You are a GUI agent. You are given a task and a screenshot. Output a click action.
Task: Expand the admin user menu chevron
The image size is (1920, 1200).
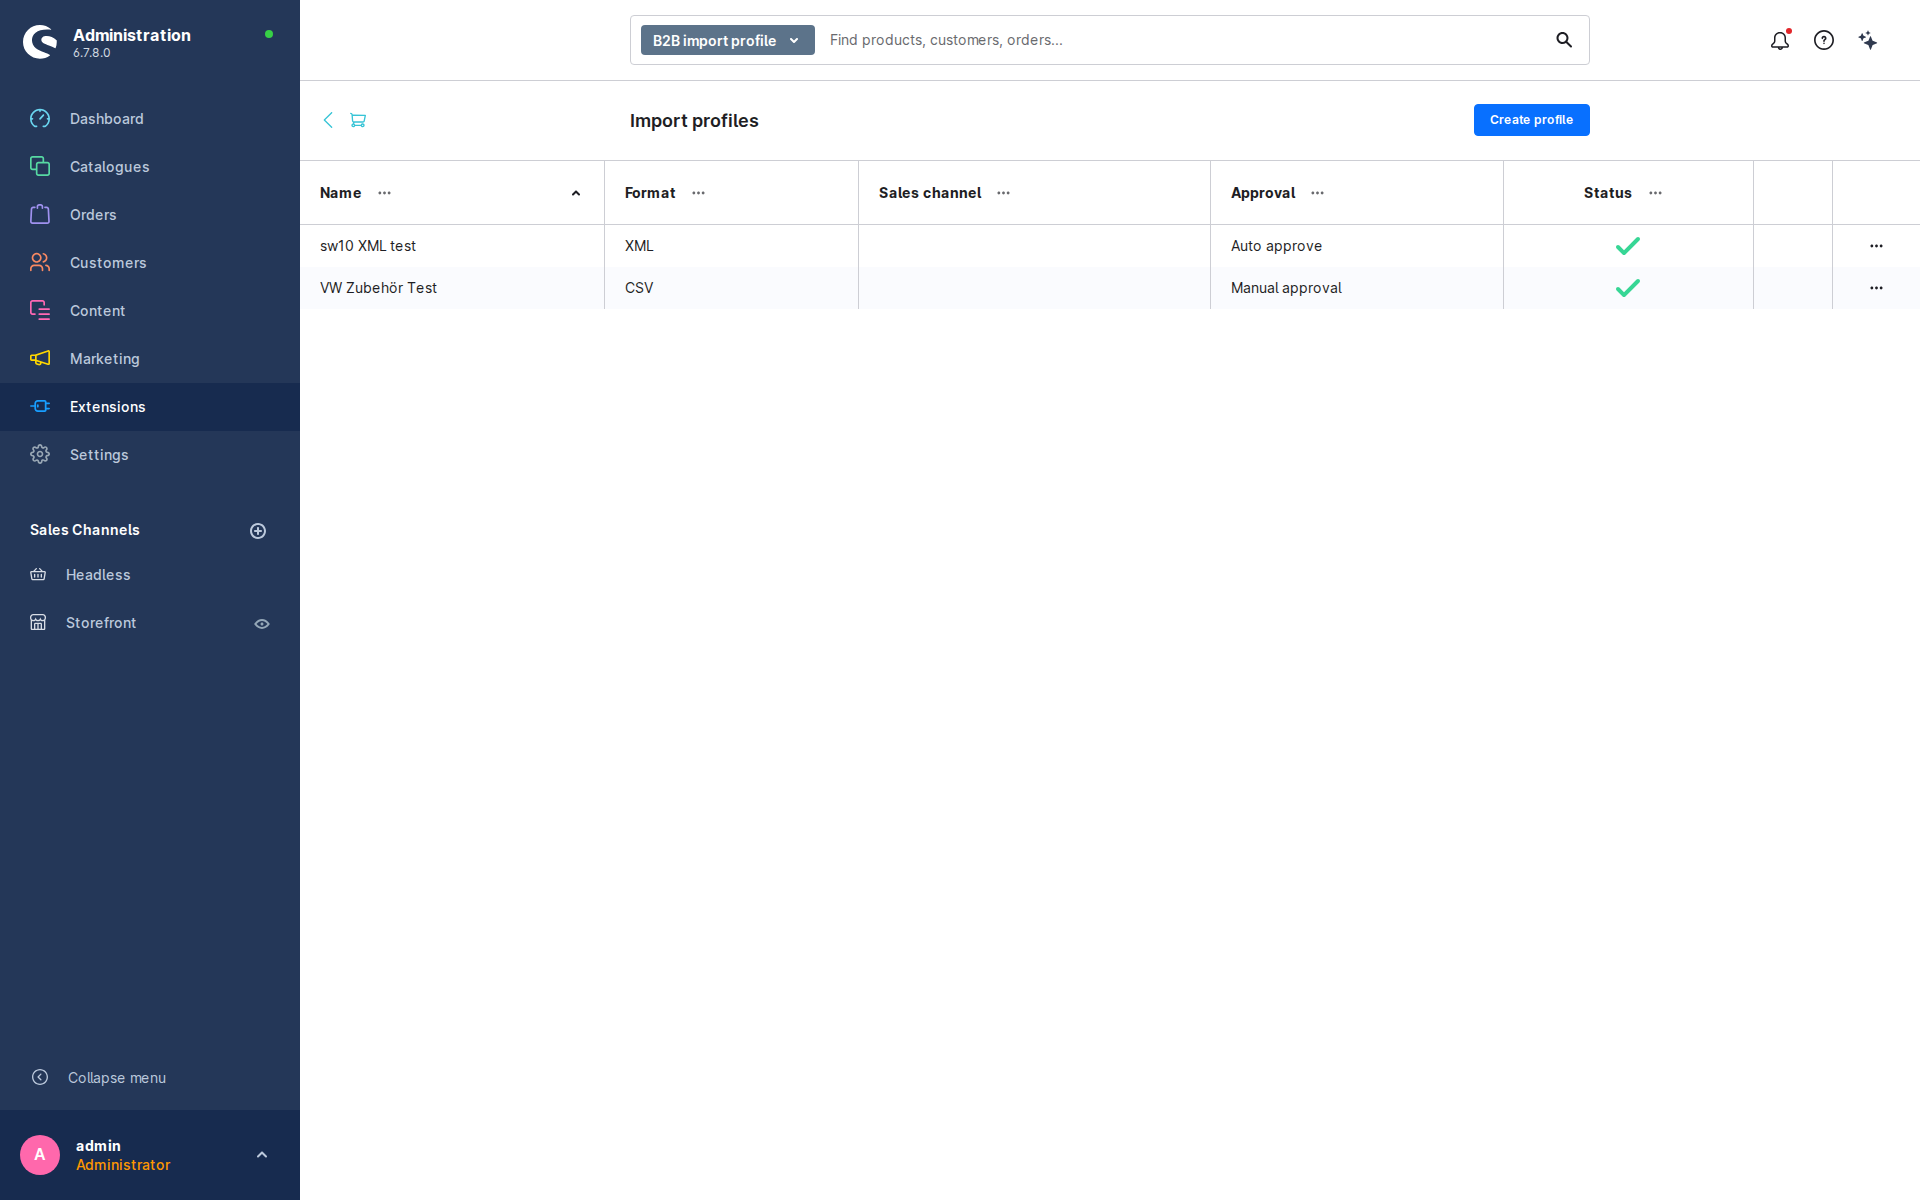coord(262,1155)
